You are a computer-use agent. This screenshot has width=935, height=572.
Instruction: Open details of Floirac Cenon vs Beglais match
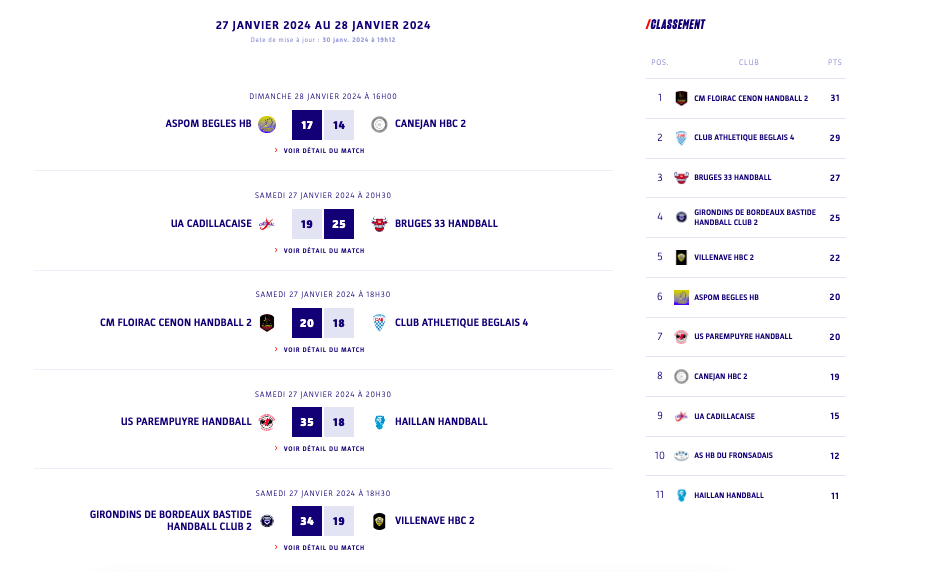[323, 350]
